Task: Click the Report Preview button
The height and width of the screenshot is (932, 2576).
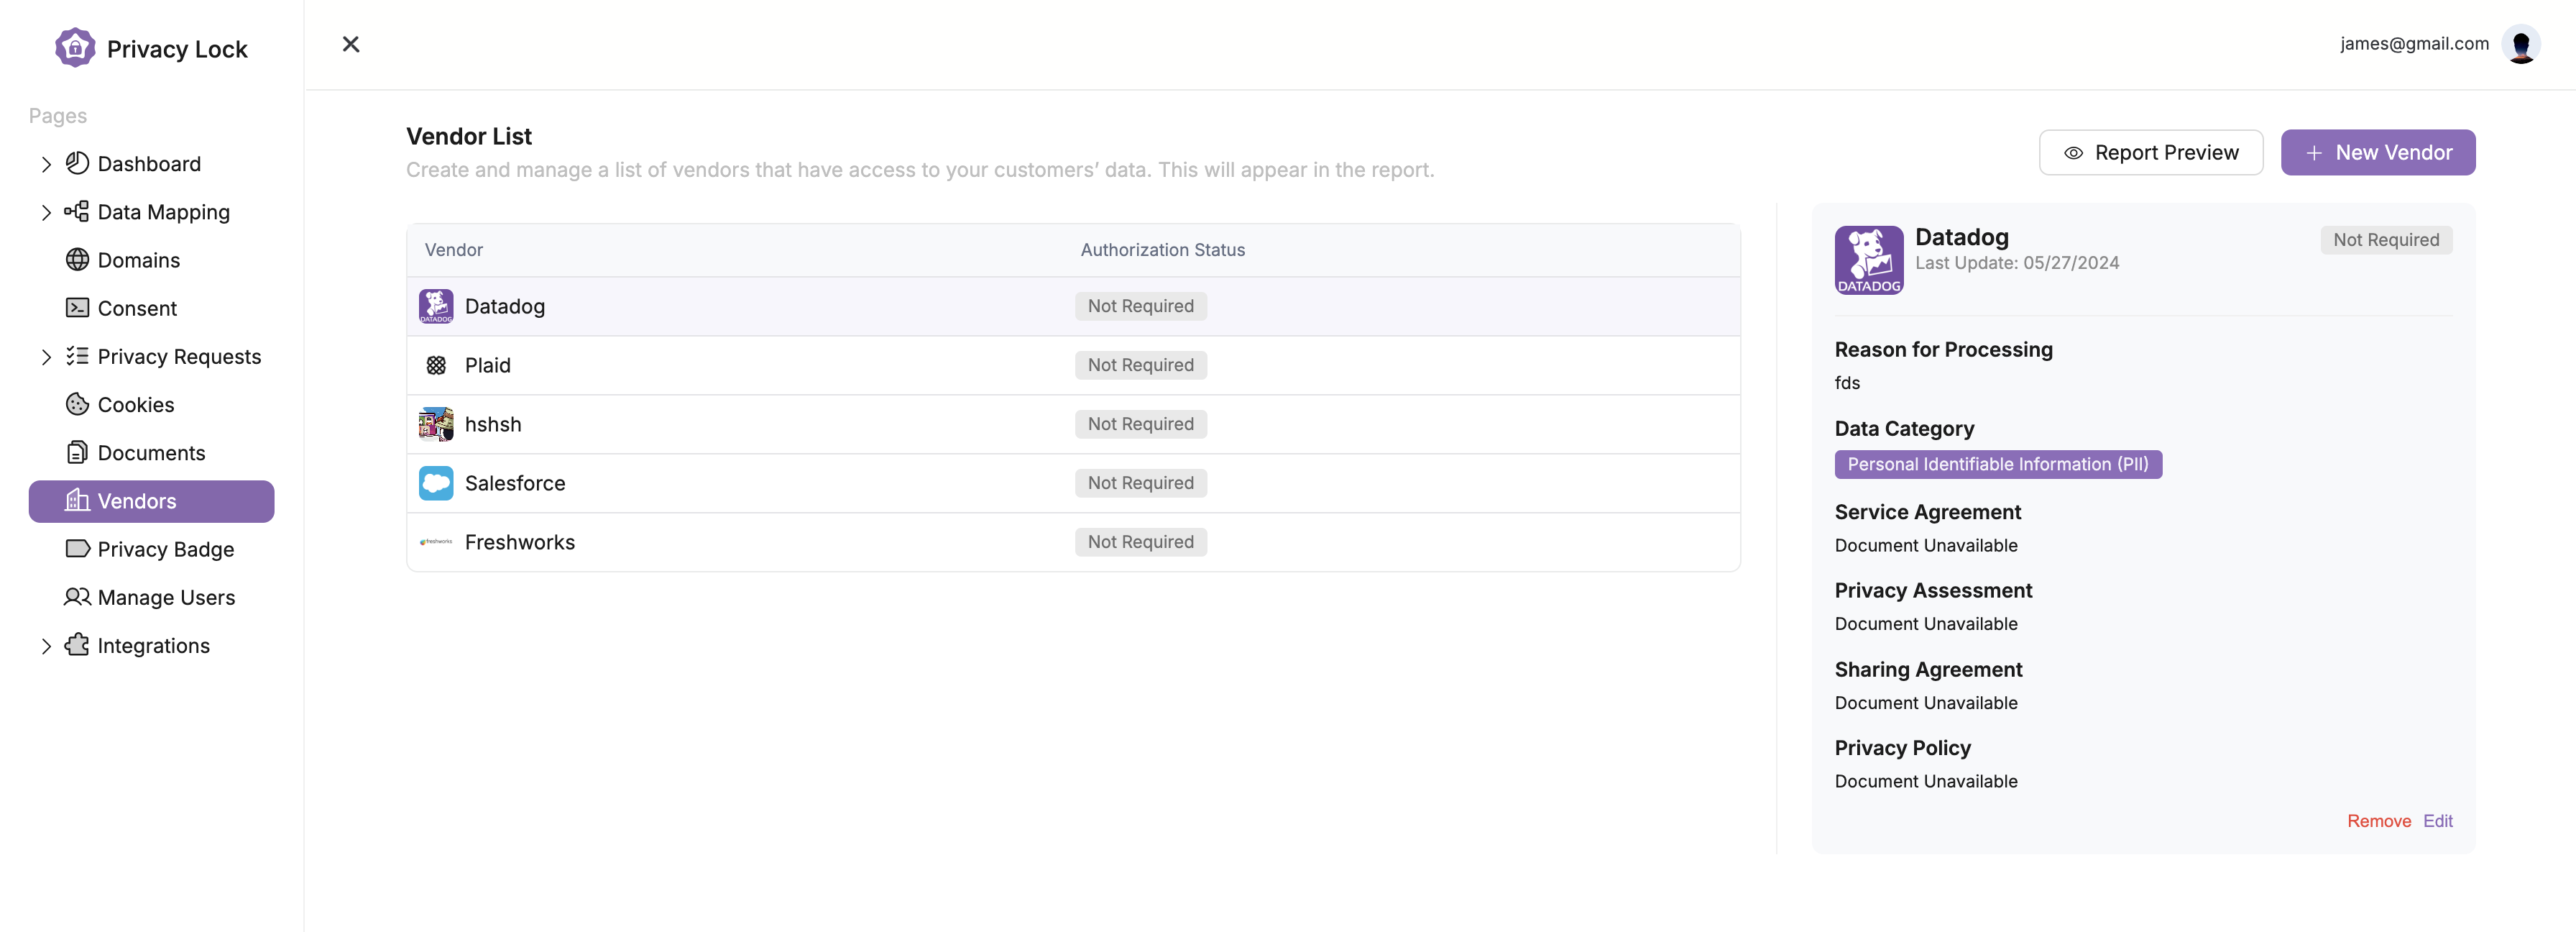Action: (x=2151, y=153)
